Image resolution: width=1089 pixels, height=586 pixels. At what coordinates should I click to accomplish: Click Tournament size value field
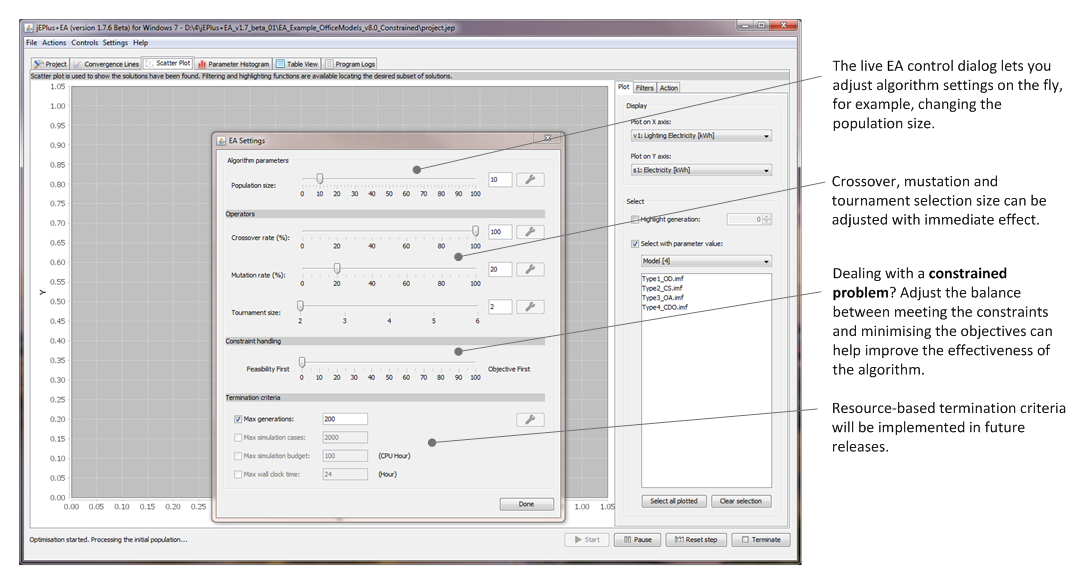coord(500,307)
